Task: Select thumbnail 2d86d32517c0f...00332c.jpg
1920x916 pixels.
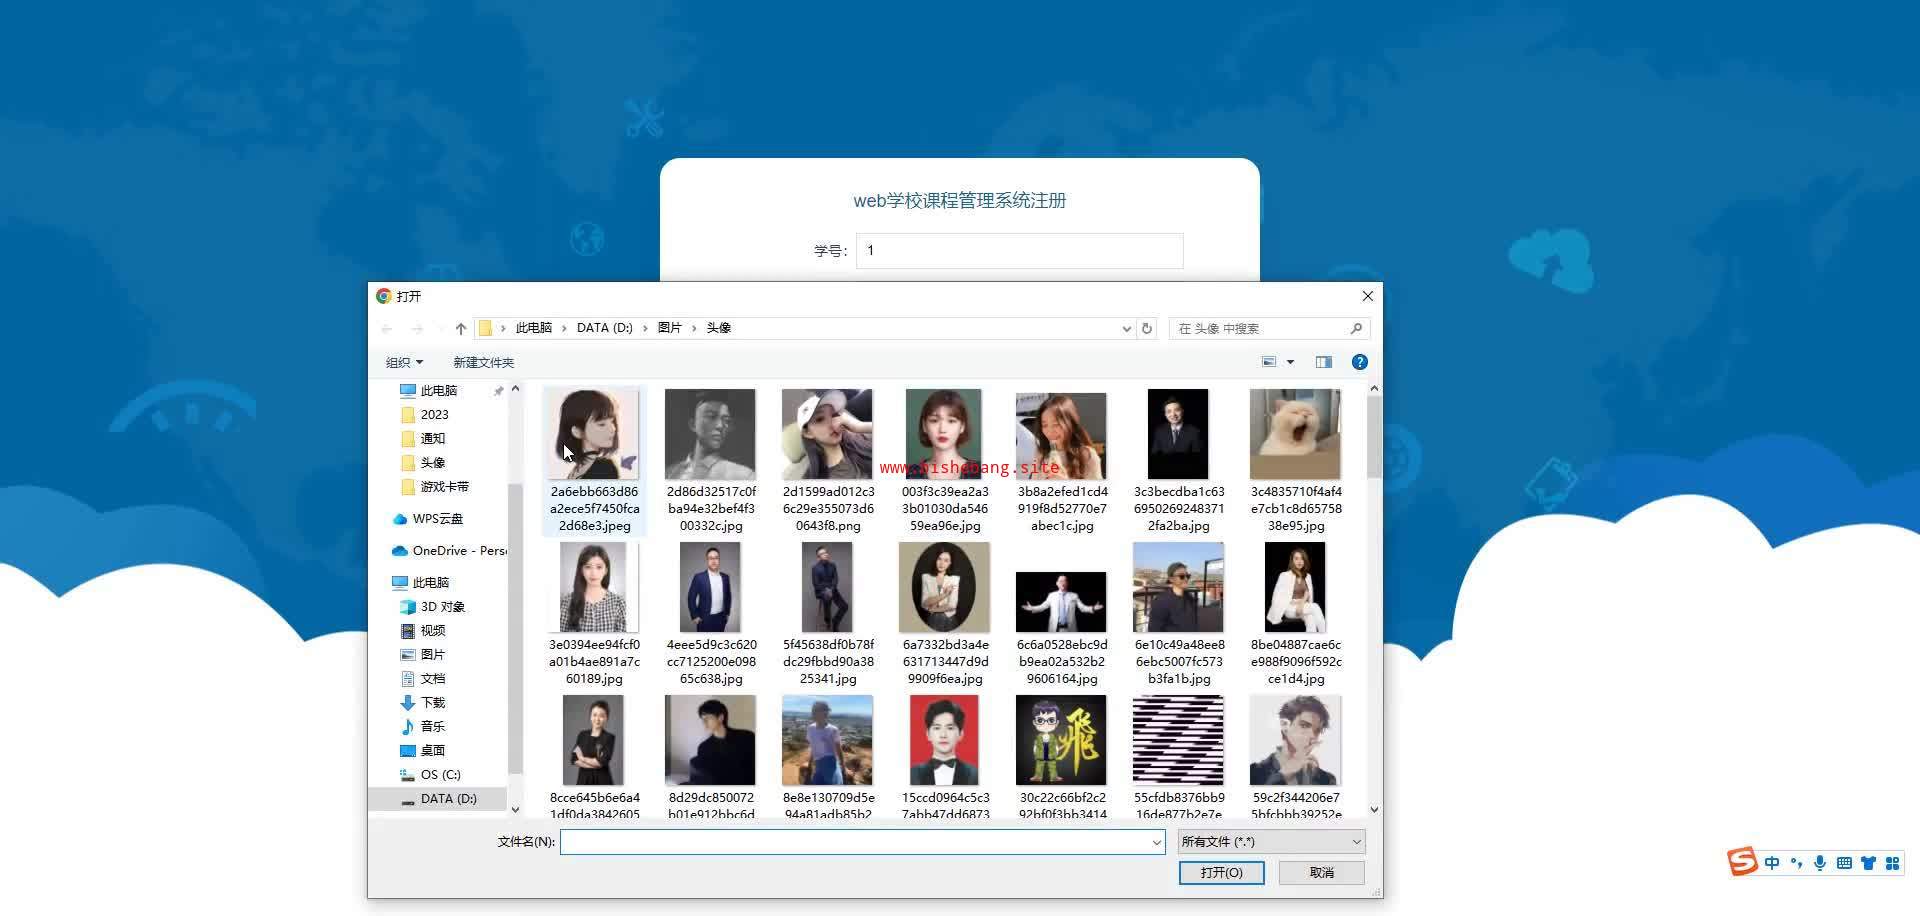Action: coord(711,434)
